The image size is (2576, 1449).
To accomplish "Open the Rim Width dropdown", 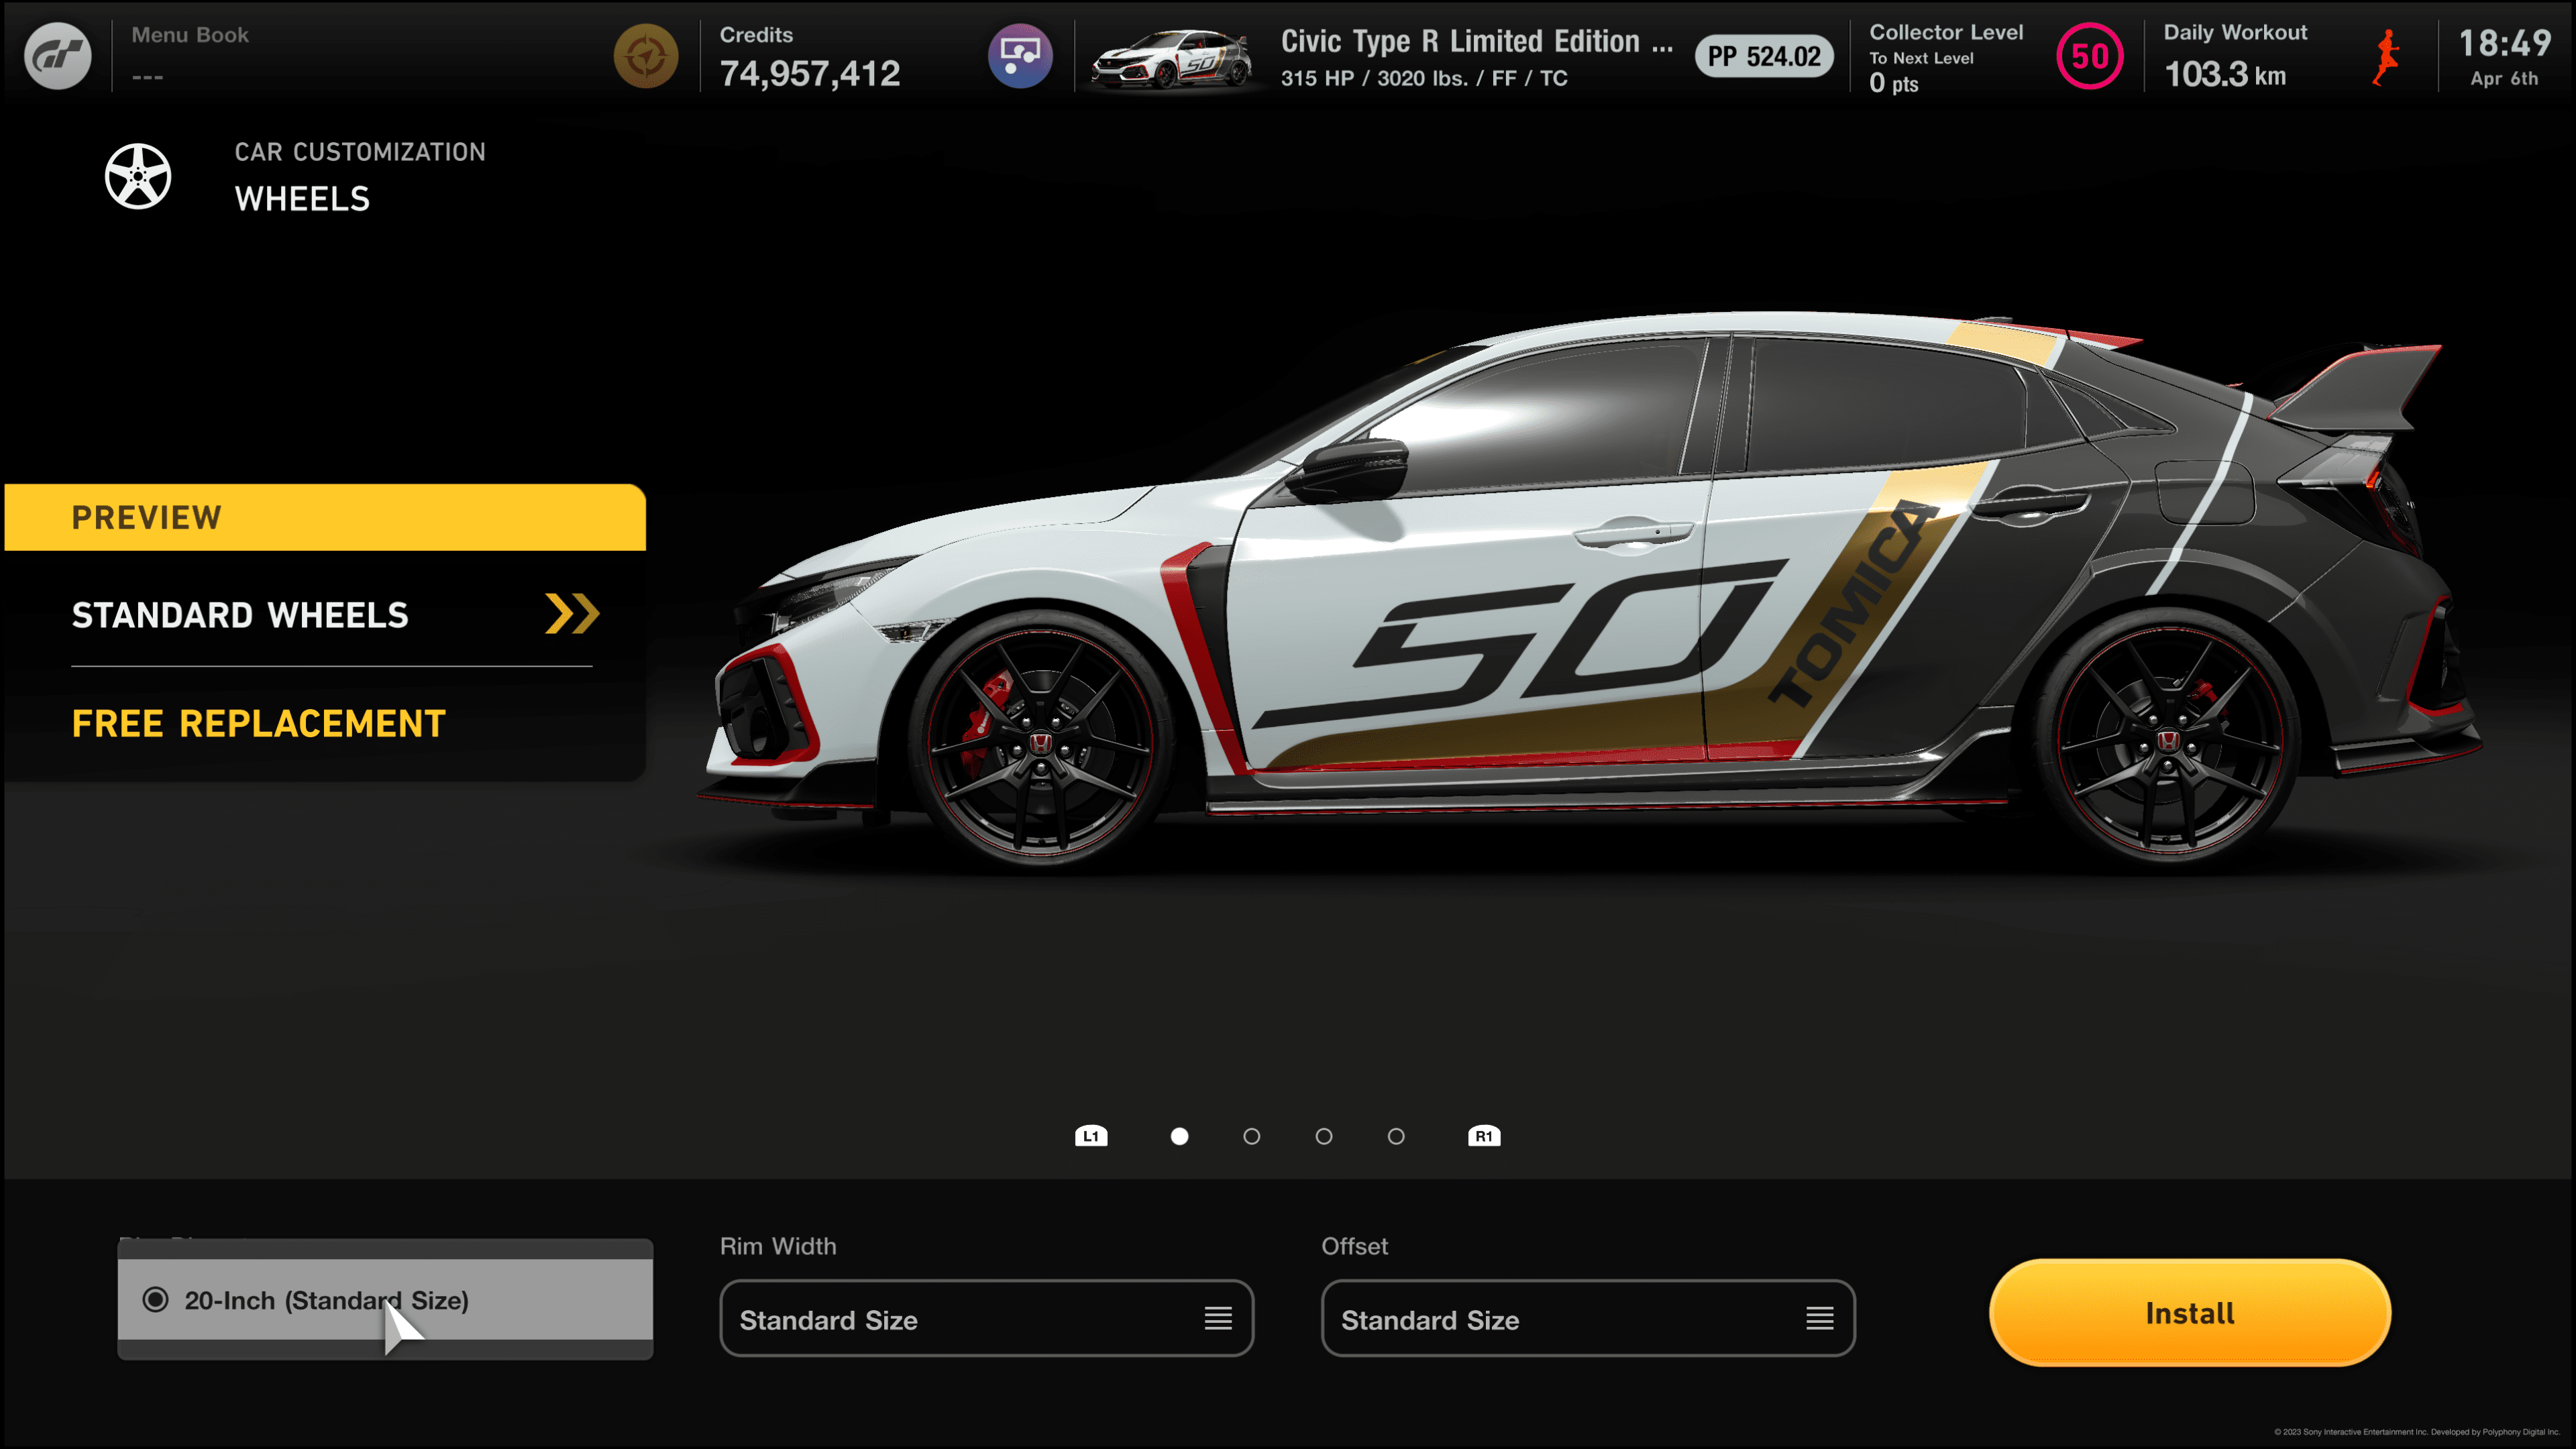I will (x=987, y=1319).
